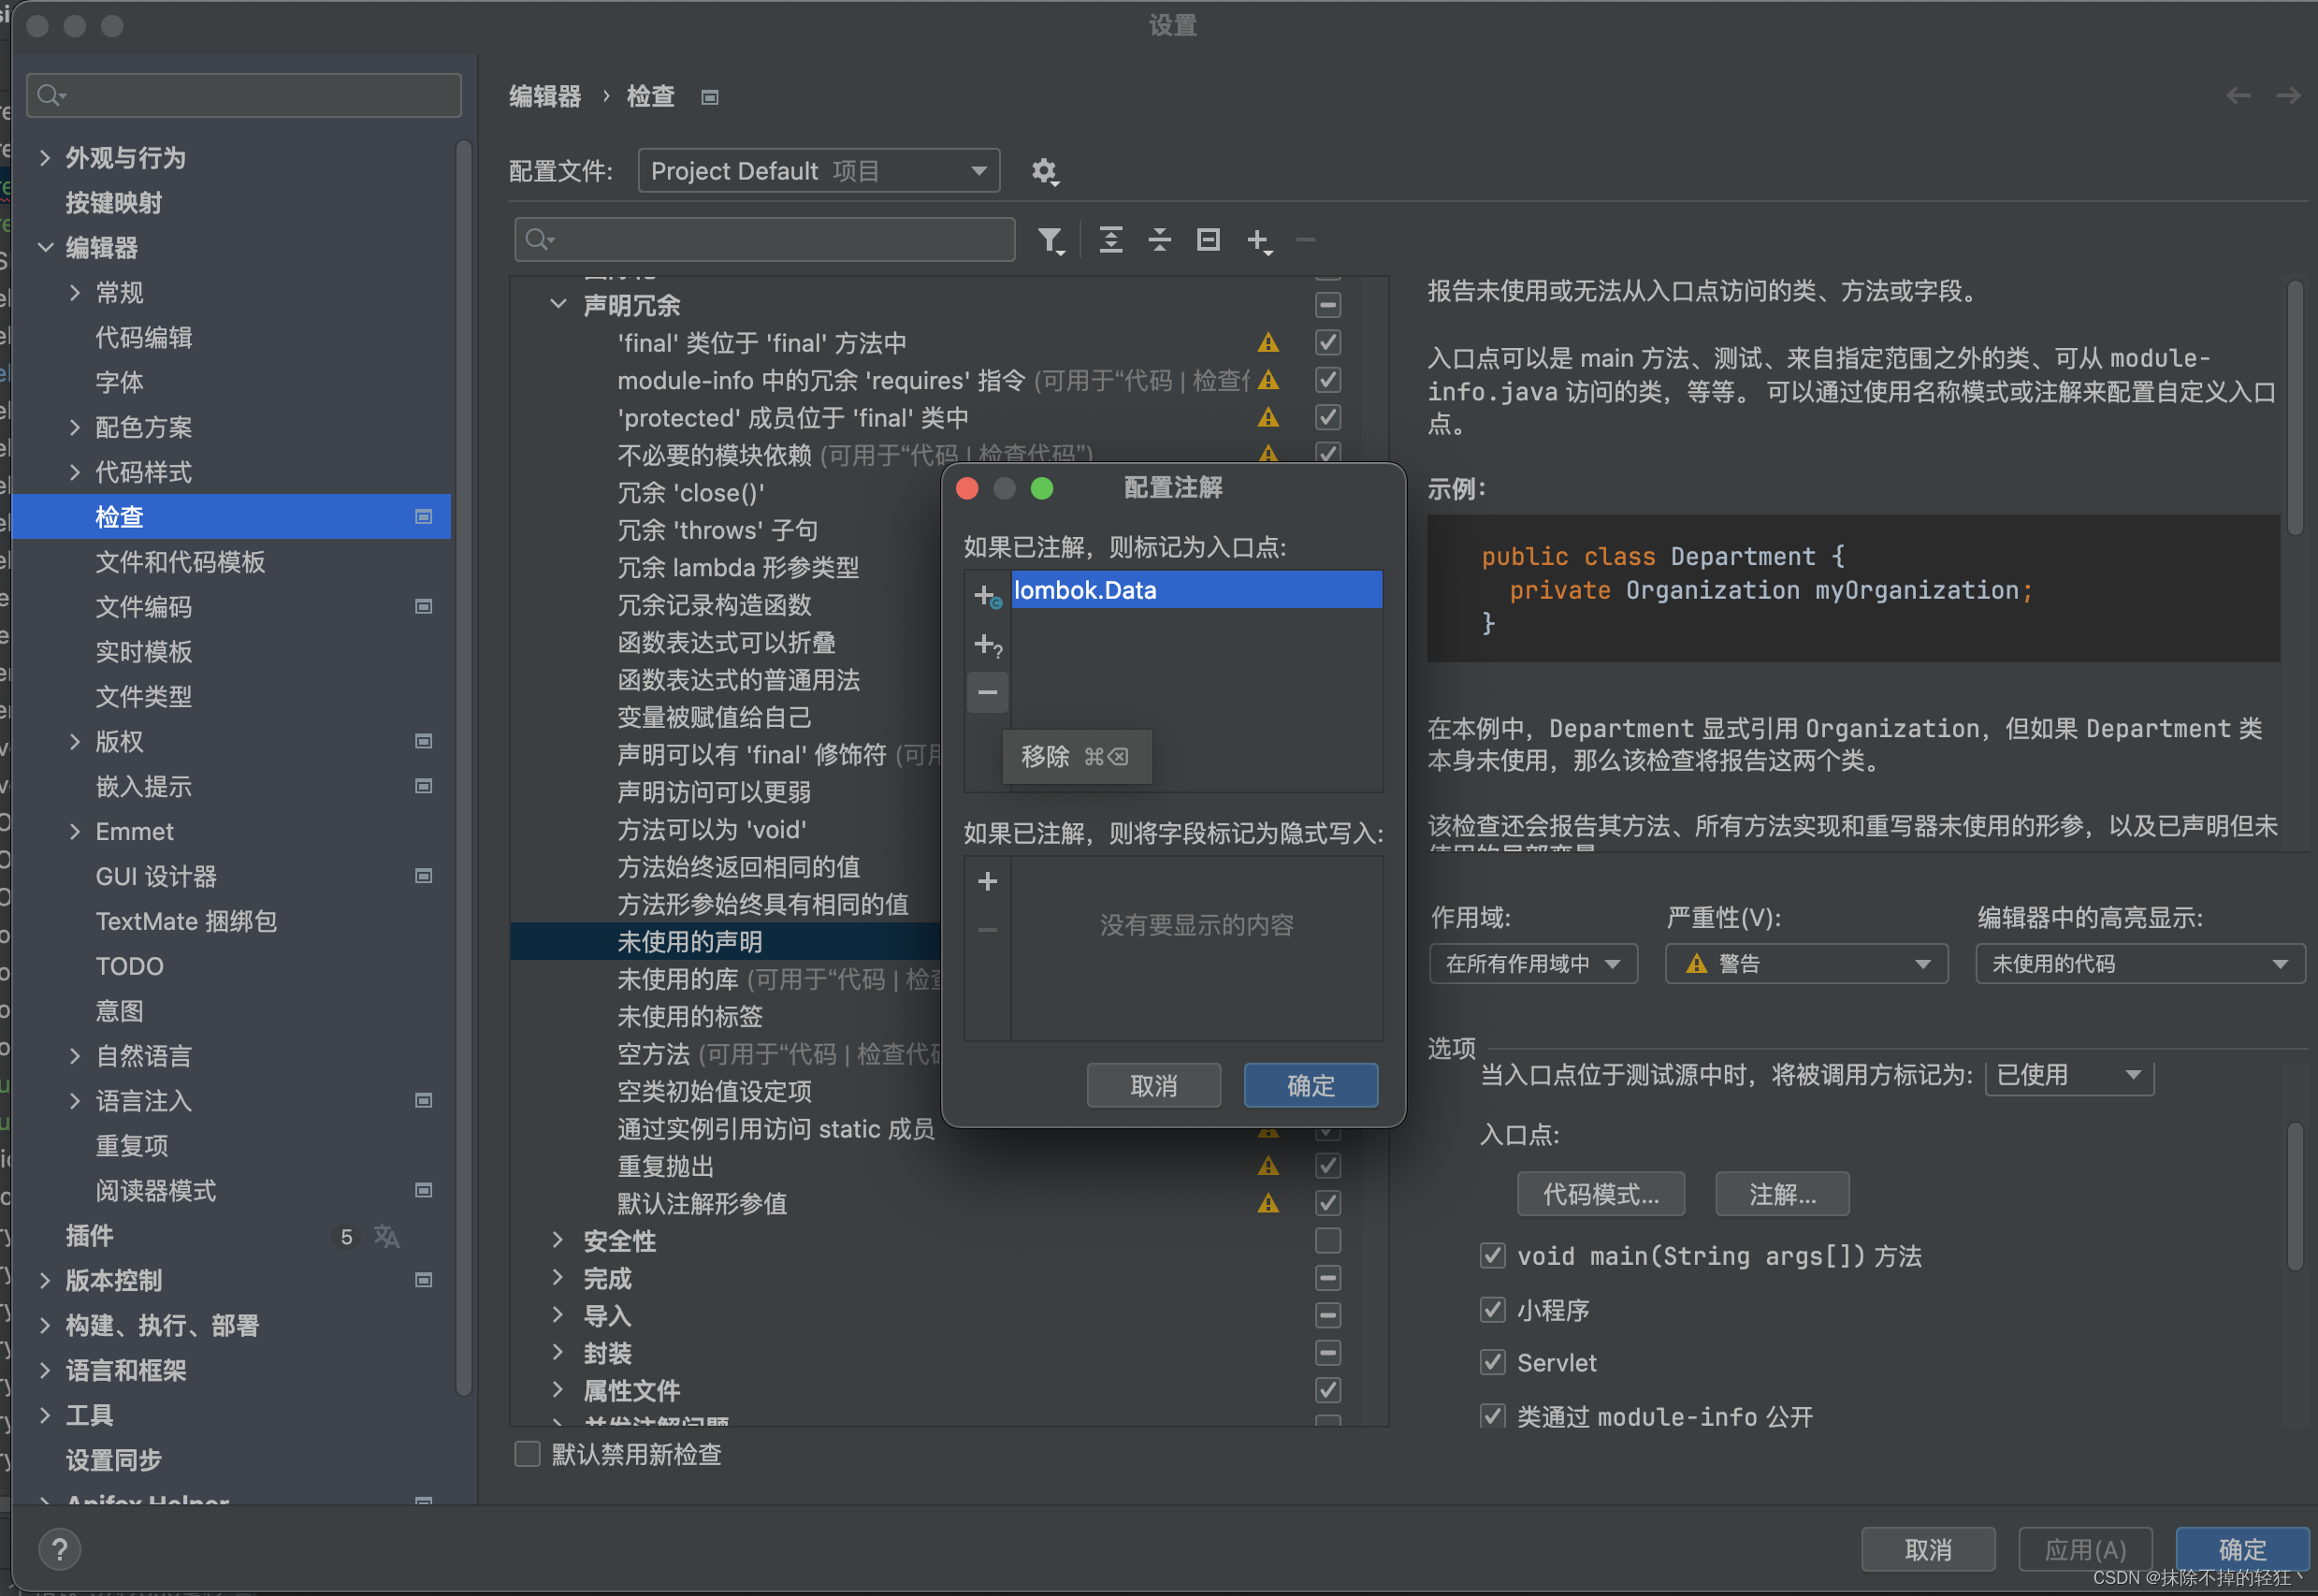Collapse all inspection tree nodes icon

[x=1158, y=240]
